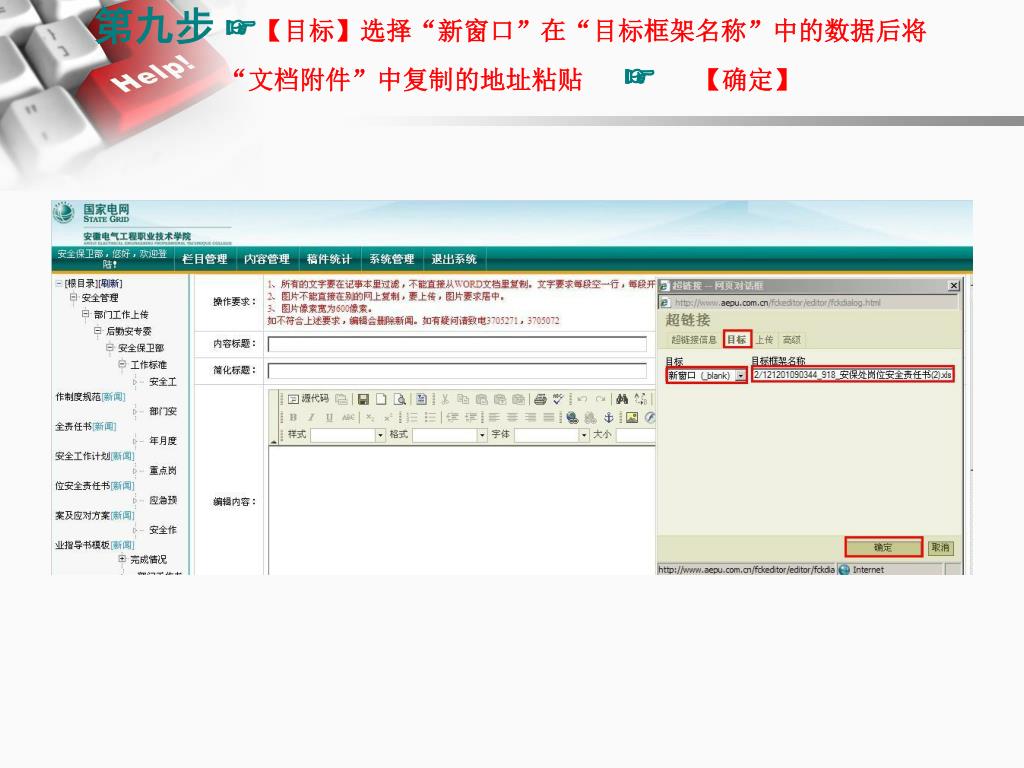Align text left
Image resolution: width=1024 pixels, height=768 pixels.
(x=494, y=417)
